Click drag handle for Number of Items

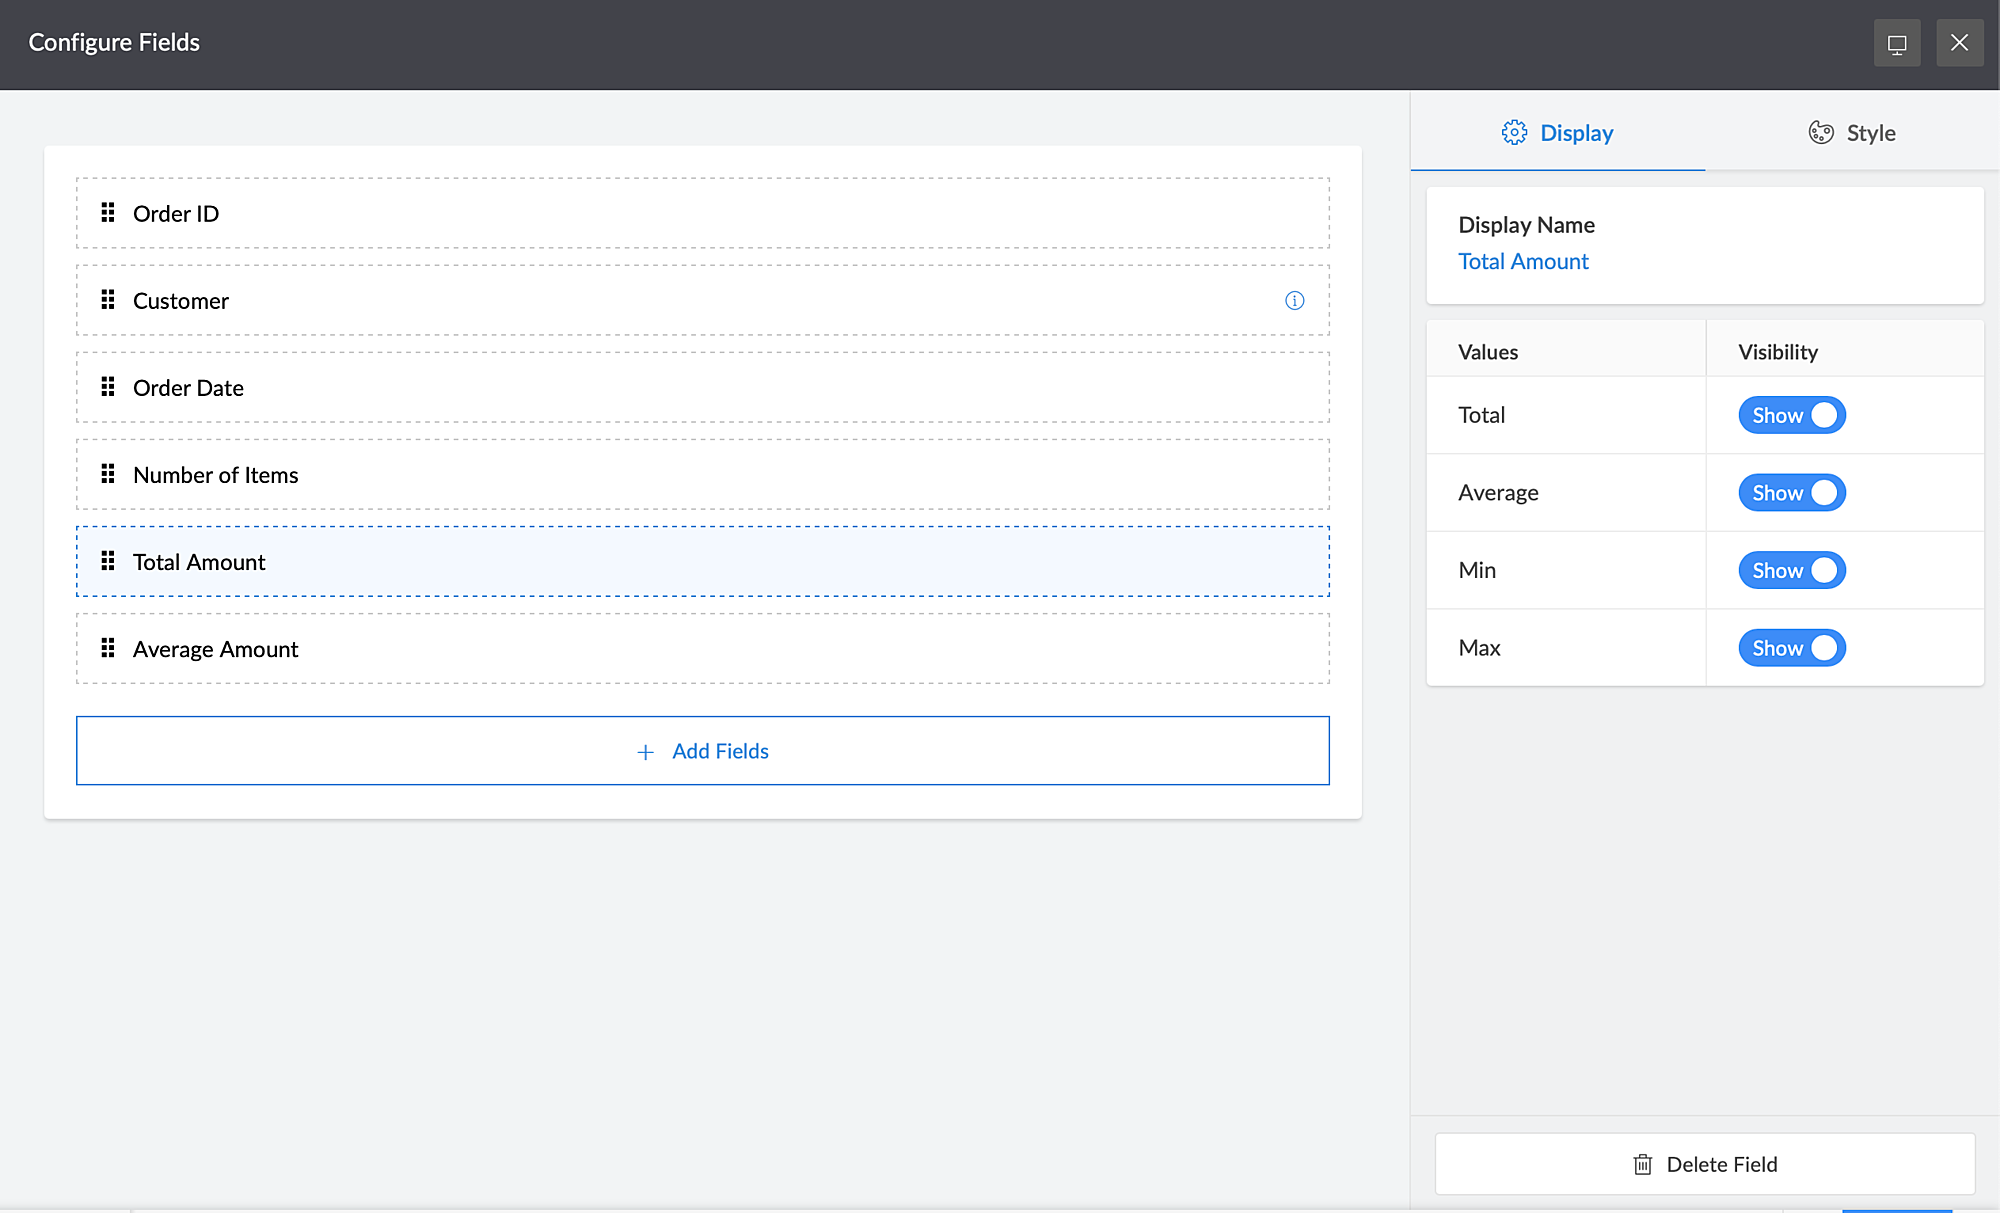[108, 474]
